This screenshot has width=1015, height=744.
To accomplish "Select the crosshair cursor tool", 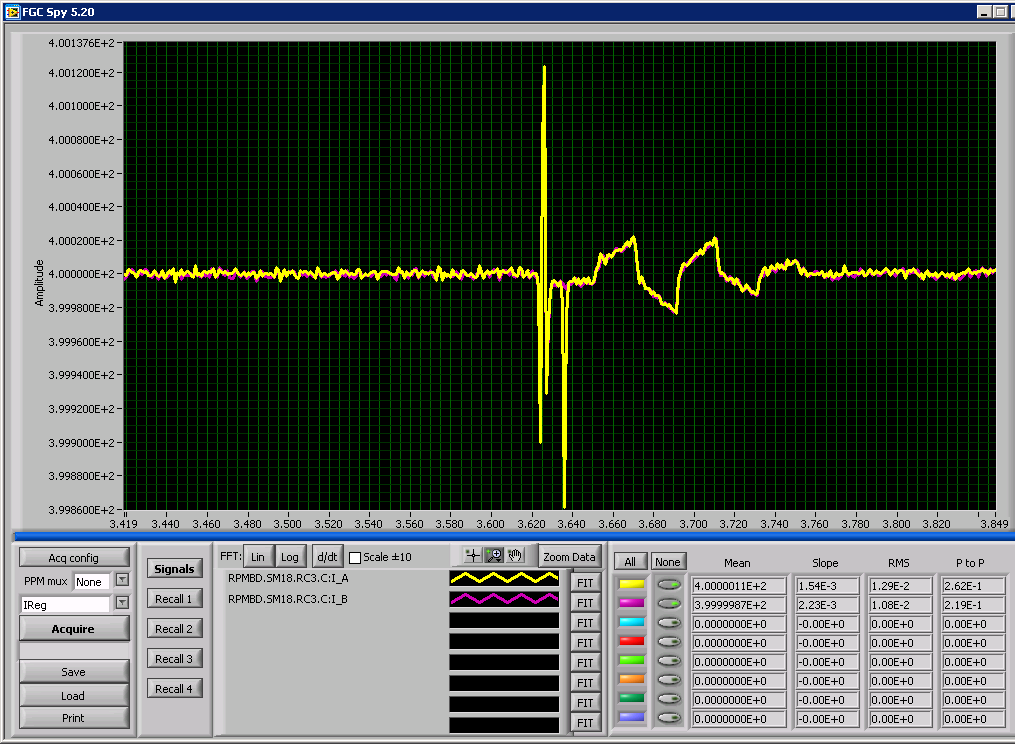I will pos(473,556).
